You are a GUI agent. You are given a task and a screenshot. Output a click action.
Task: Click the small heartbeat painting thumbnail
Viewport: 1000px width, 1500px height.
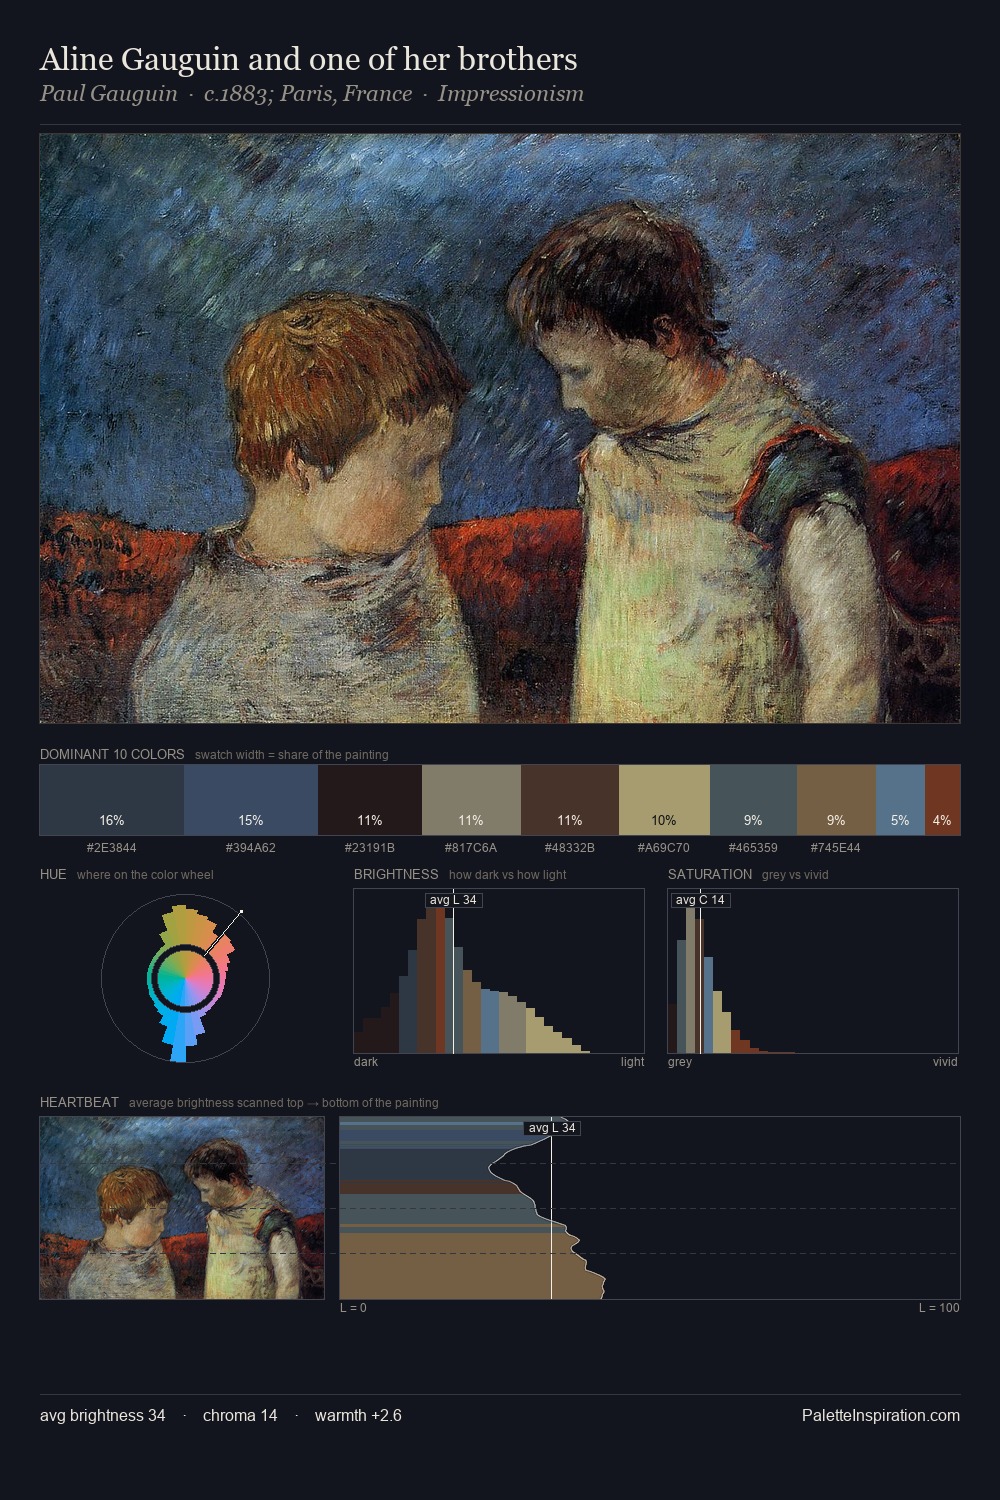pos(182,1208)
